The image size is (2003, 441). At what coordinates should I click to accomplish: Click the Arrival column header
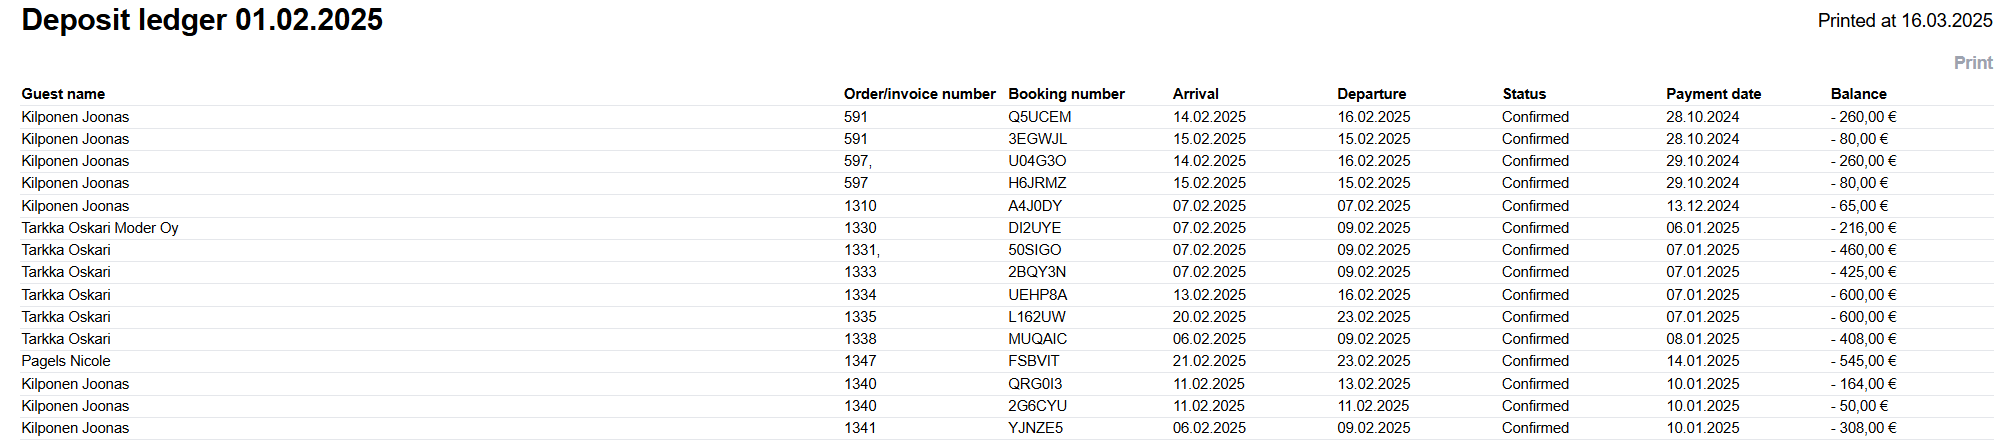pos(1195,94)
